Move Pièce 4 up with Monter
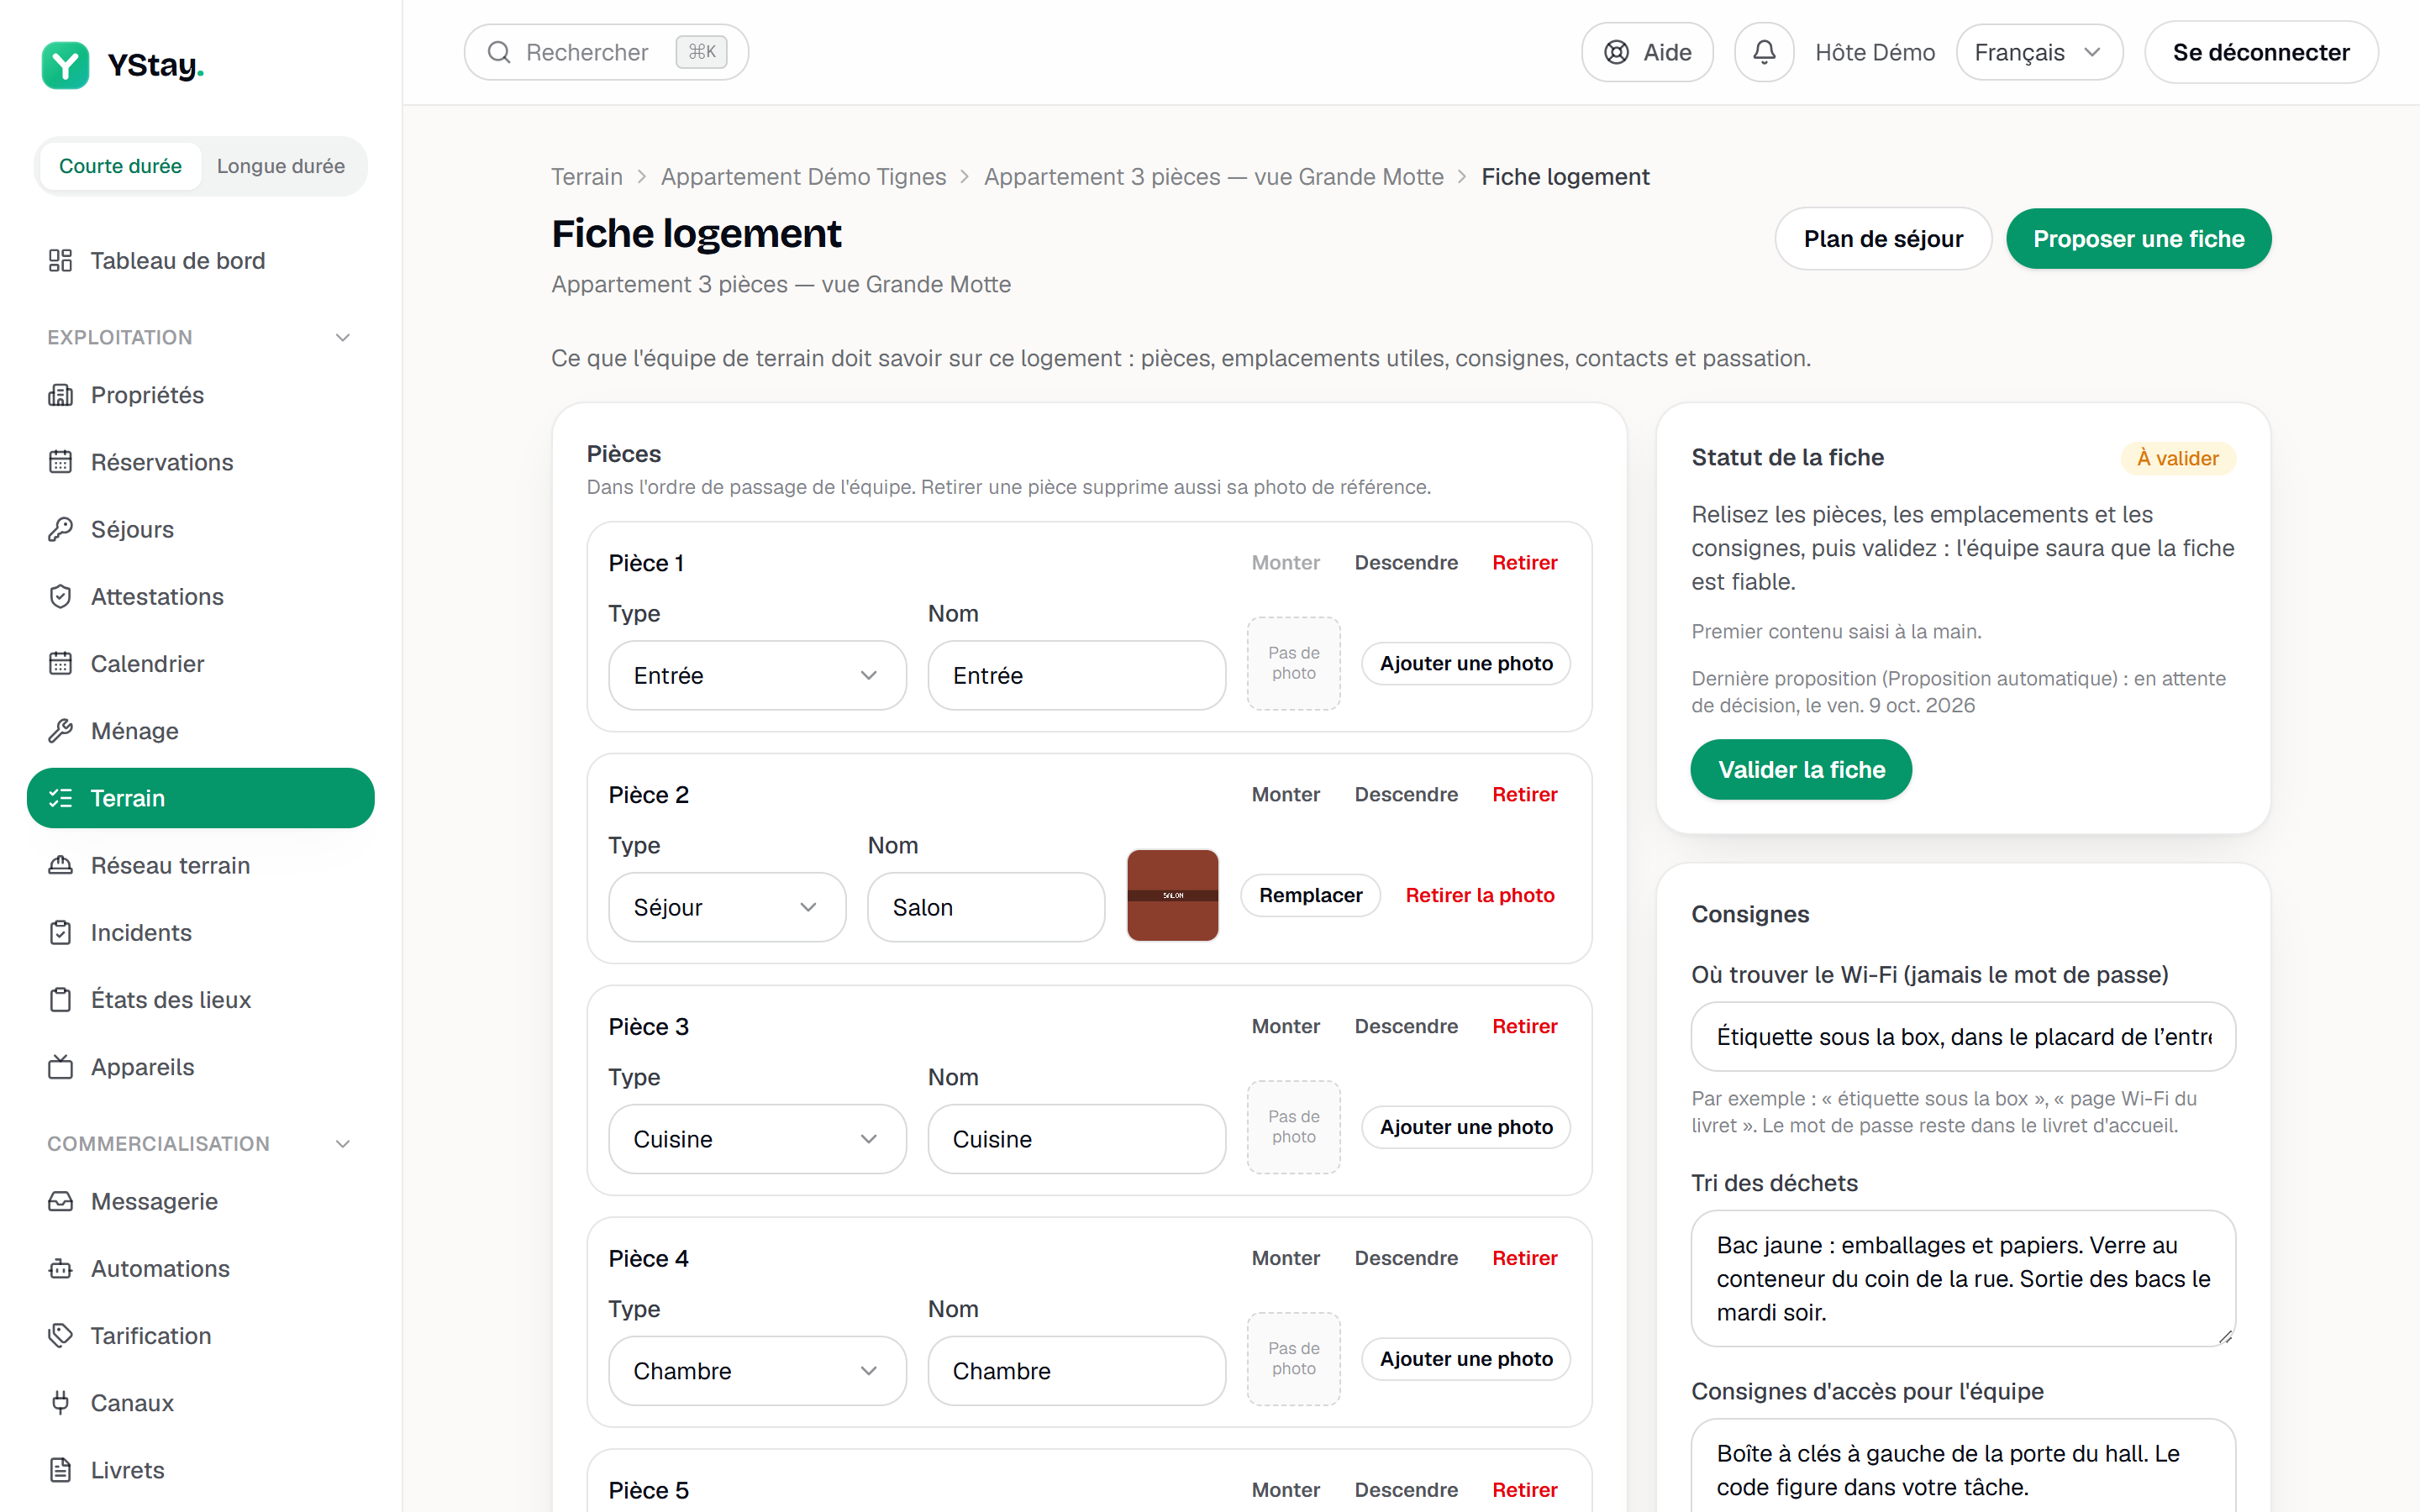The width and height of the screenshot is (2420, 1512). pyautogui.click(x=1286, y=1259)
